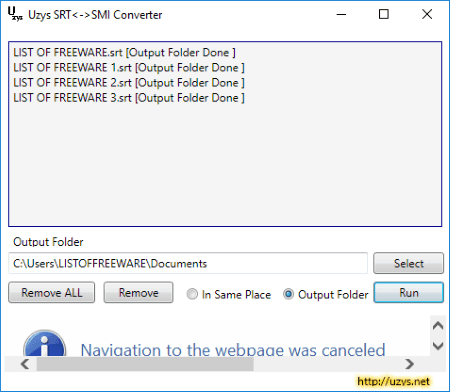450x392 pixels.
Task: Choose LIST OF FREEWARE.srt in the file list
Action: [124, 53]
